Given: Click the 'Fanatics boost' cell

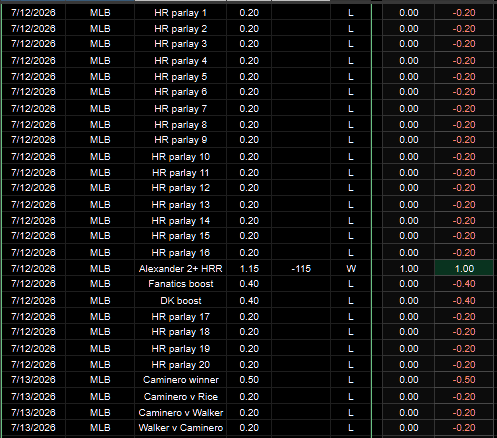Looking at the screenshot, I should (x=180, y=284).
